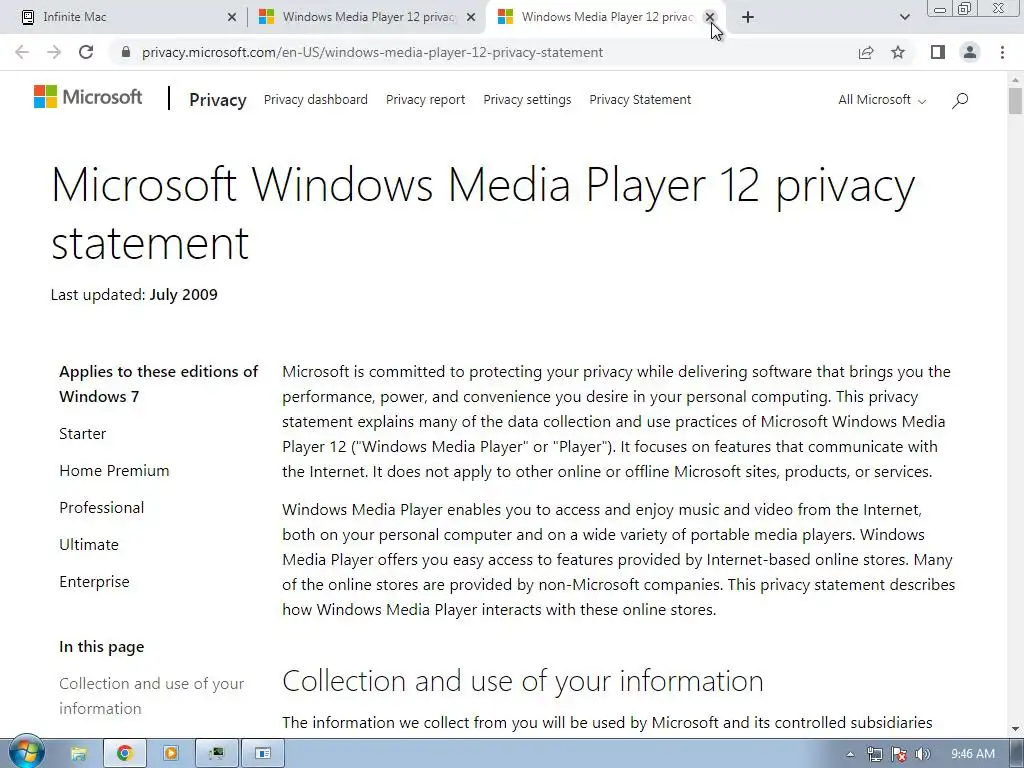Viewport: 1024px width, 768px height.
Task: Open the Privacy report menu item
Action: (425, 100)
